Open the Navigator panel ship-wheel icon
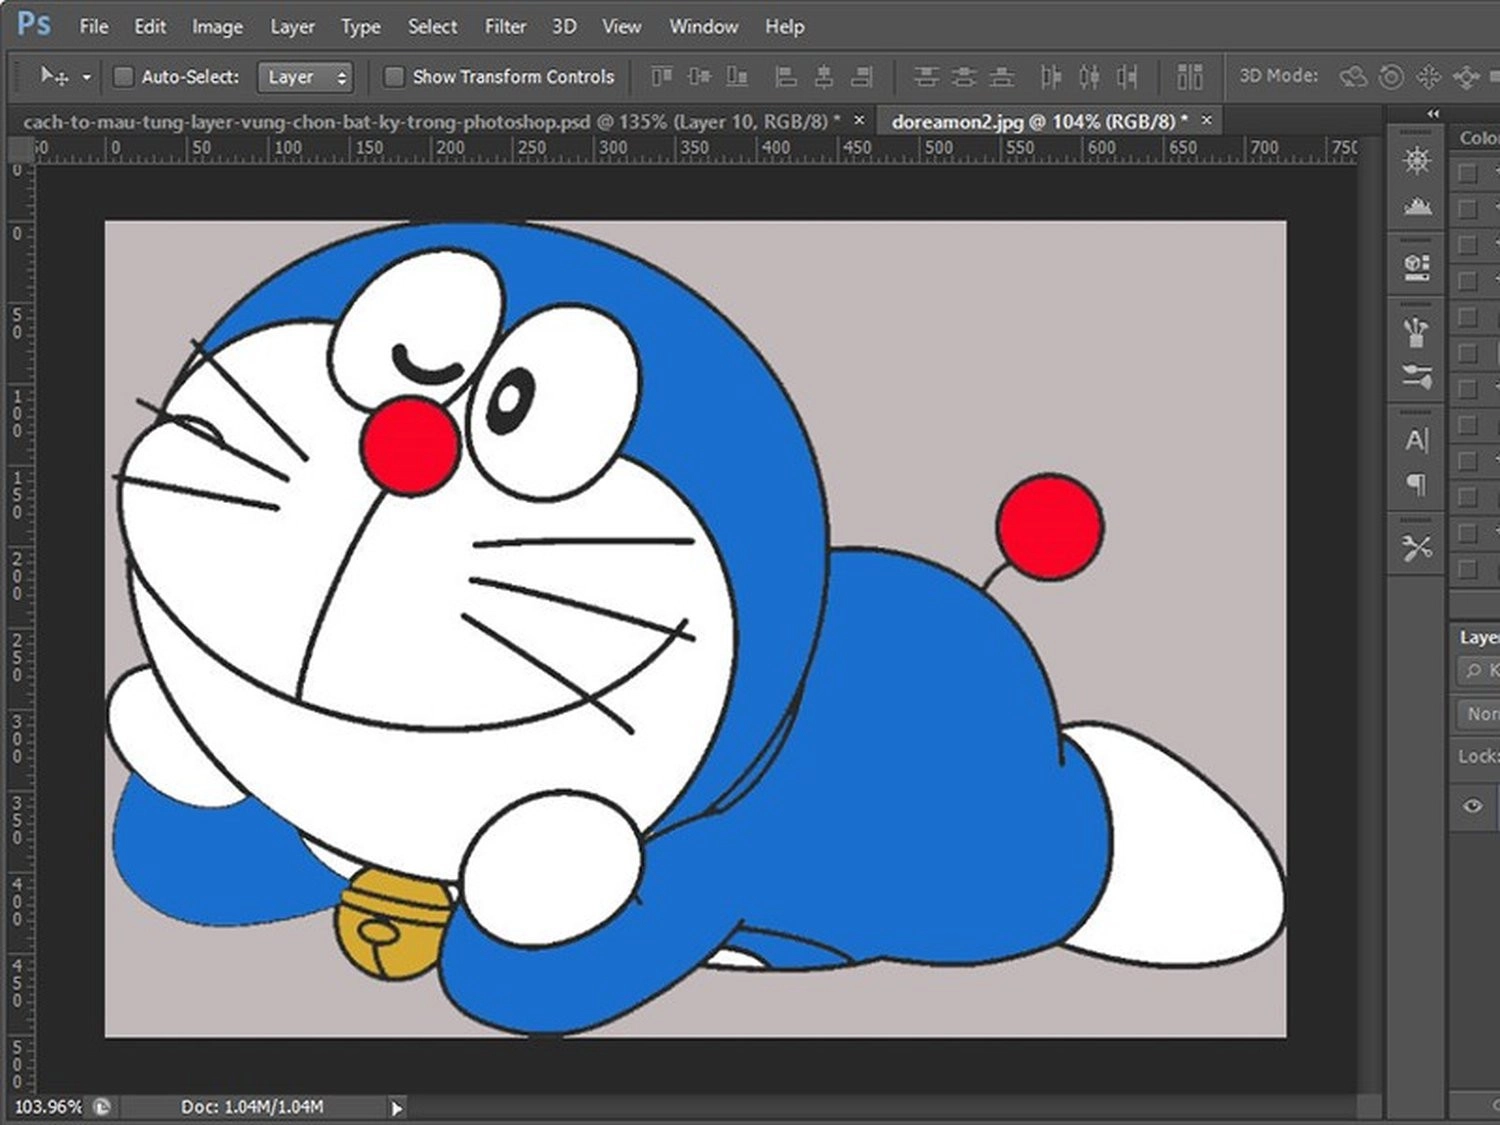1500x1125 pixels. (1416, 160)
